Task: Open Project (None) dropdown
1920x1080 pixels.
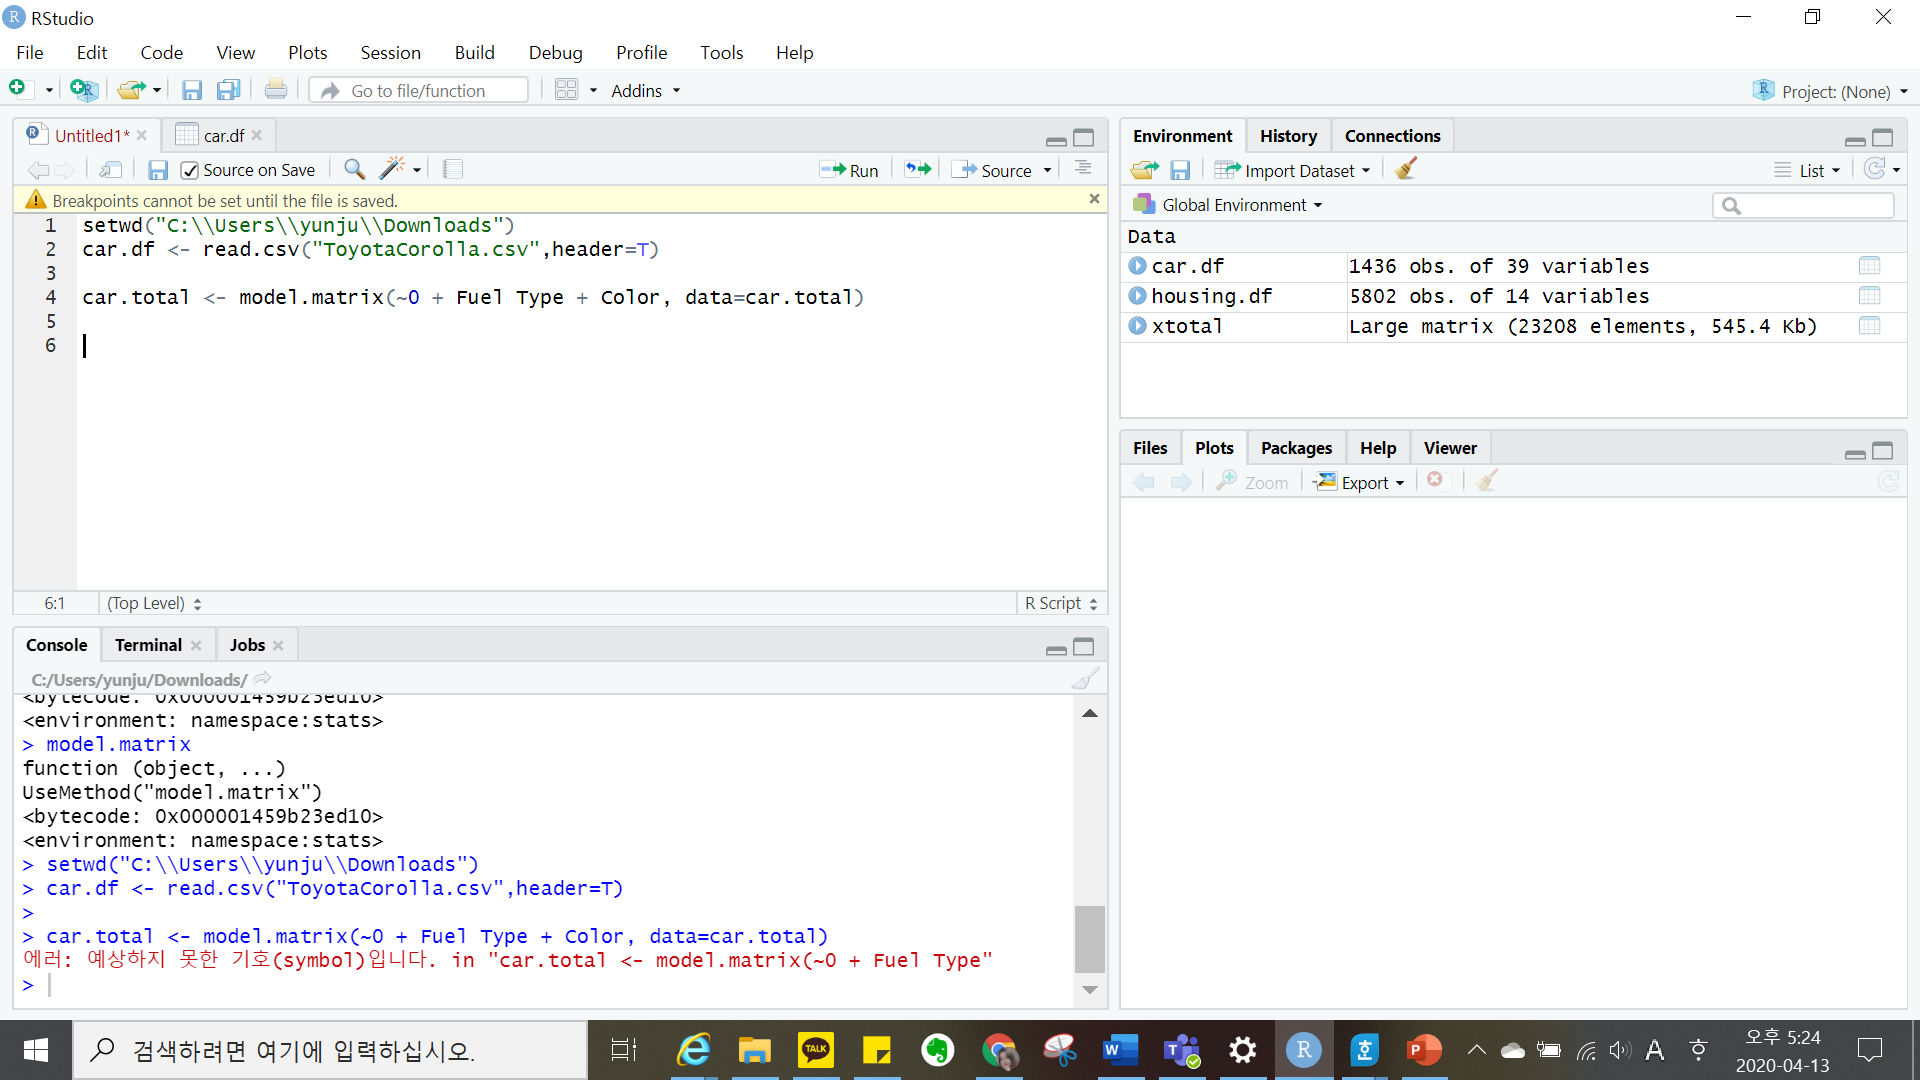Action: tap(1831, 91)
